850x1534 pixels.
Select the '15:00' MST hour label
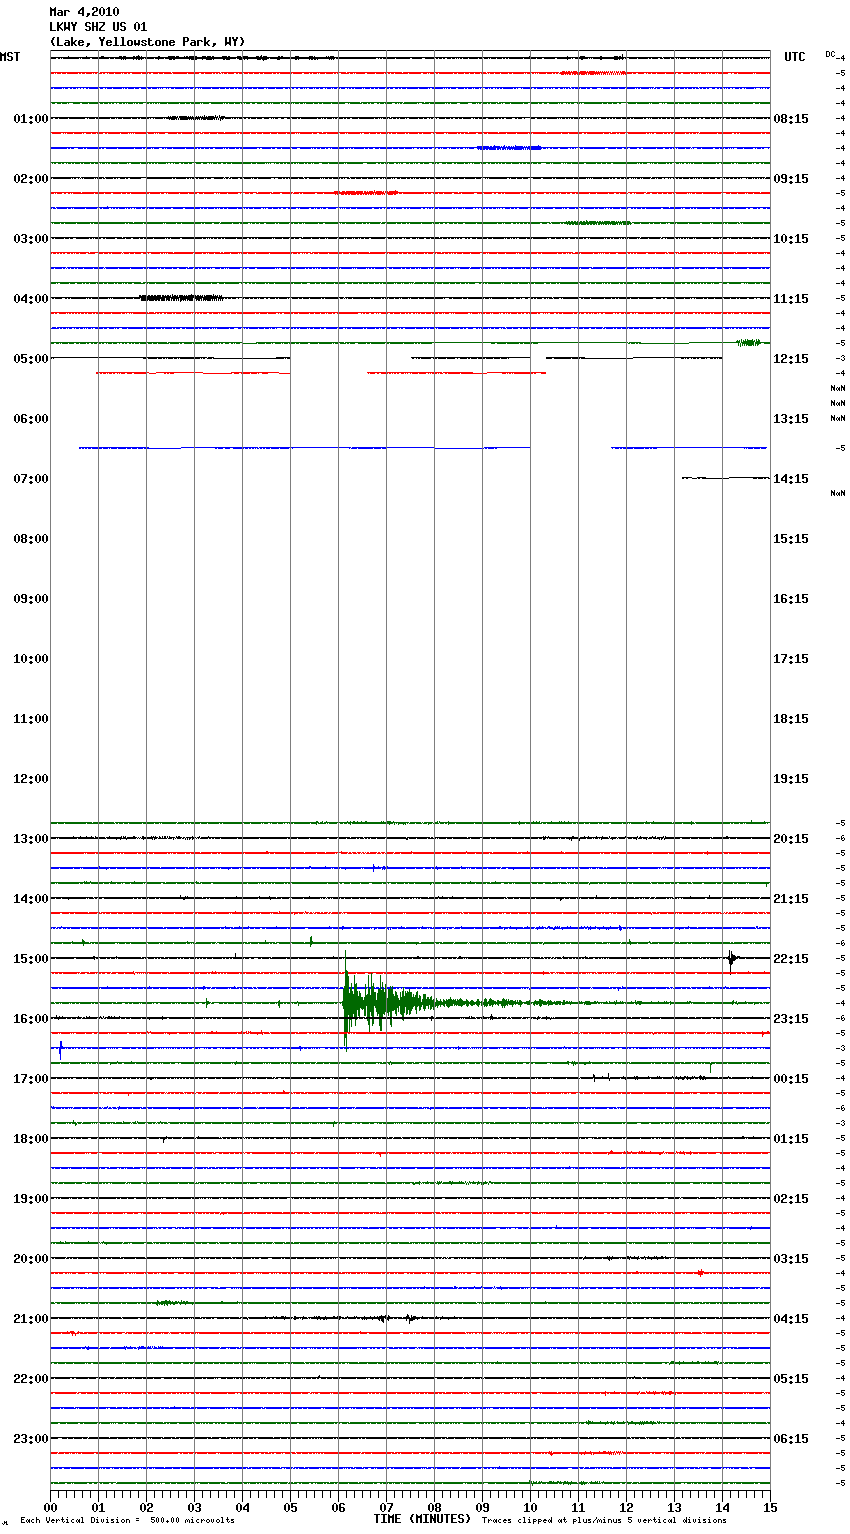tap(31, 959)
